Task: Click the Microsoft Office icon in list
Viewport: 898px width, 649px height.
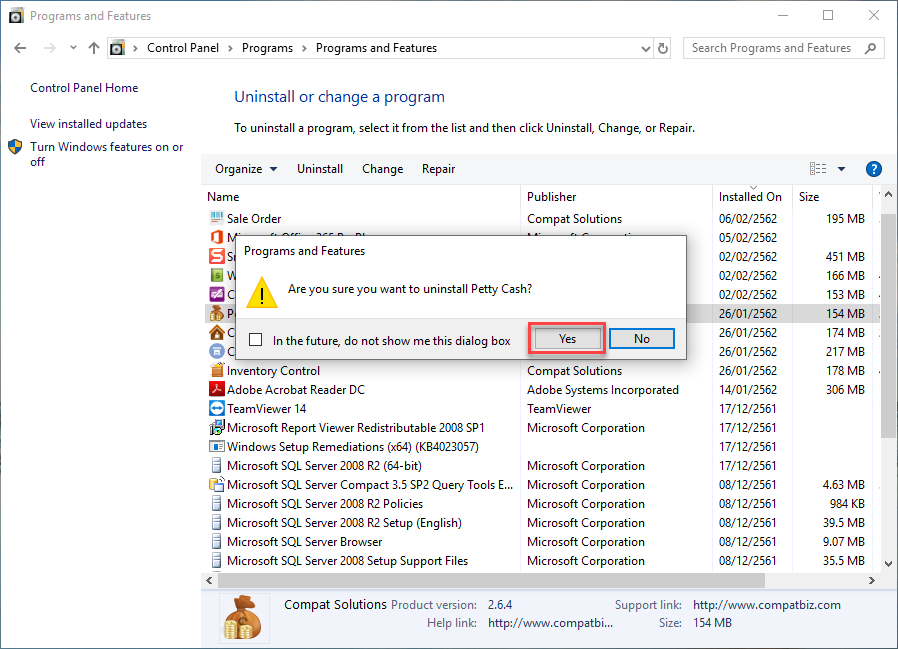Action: point(216,236)
